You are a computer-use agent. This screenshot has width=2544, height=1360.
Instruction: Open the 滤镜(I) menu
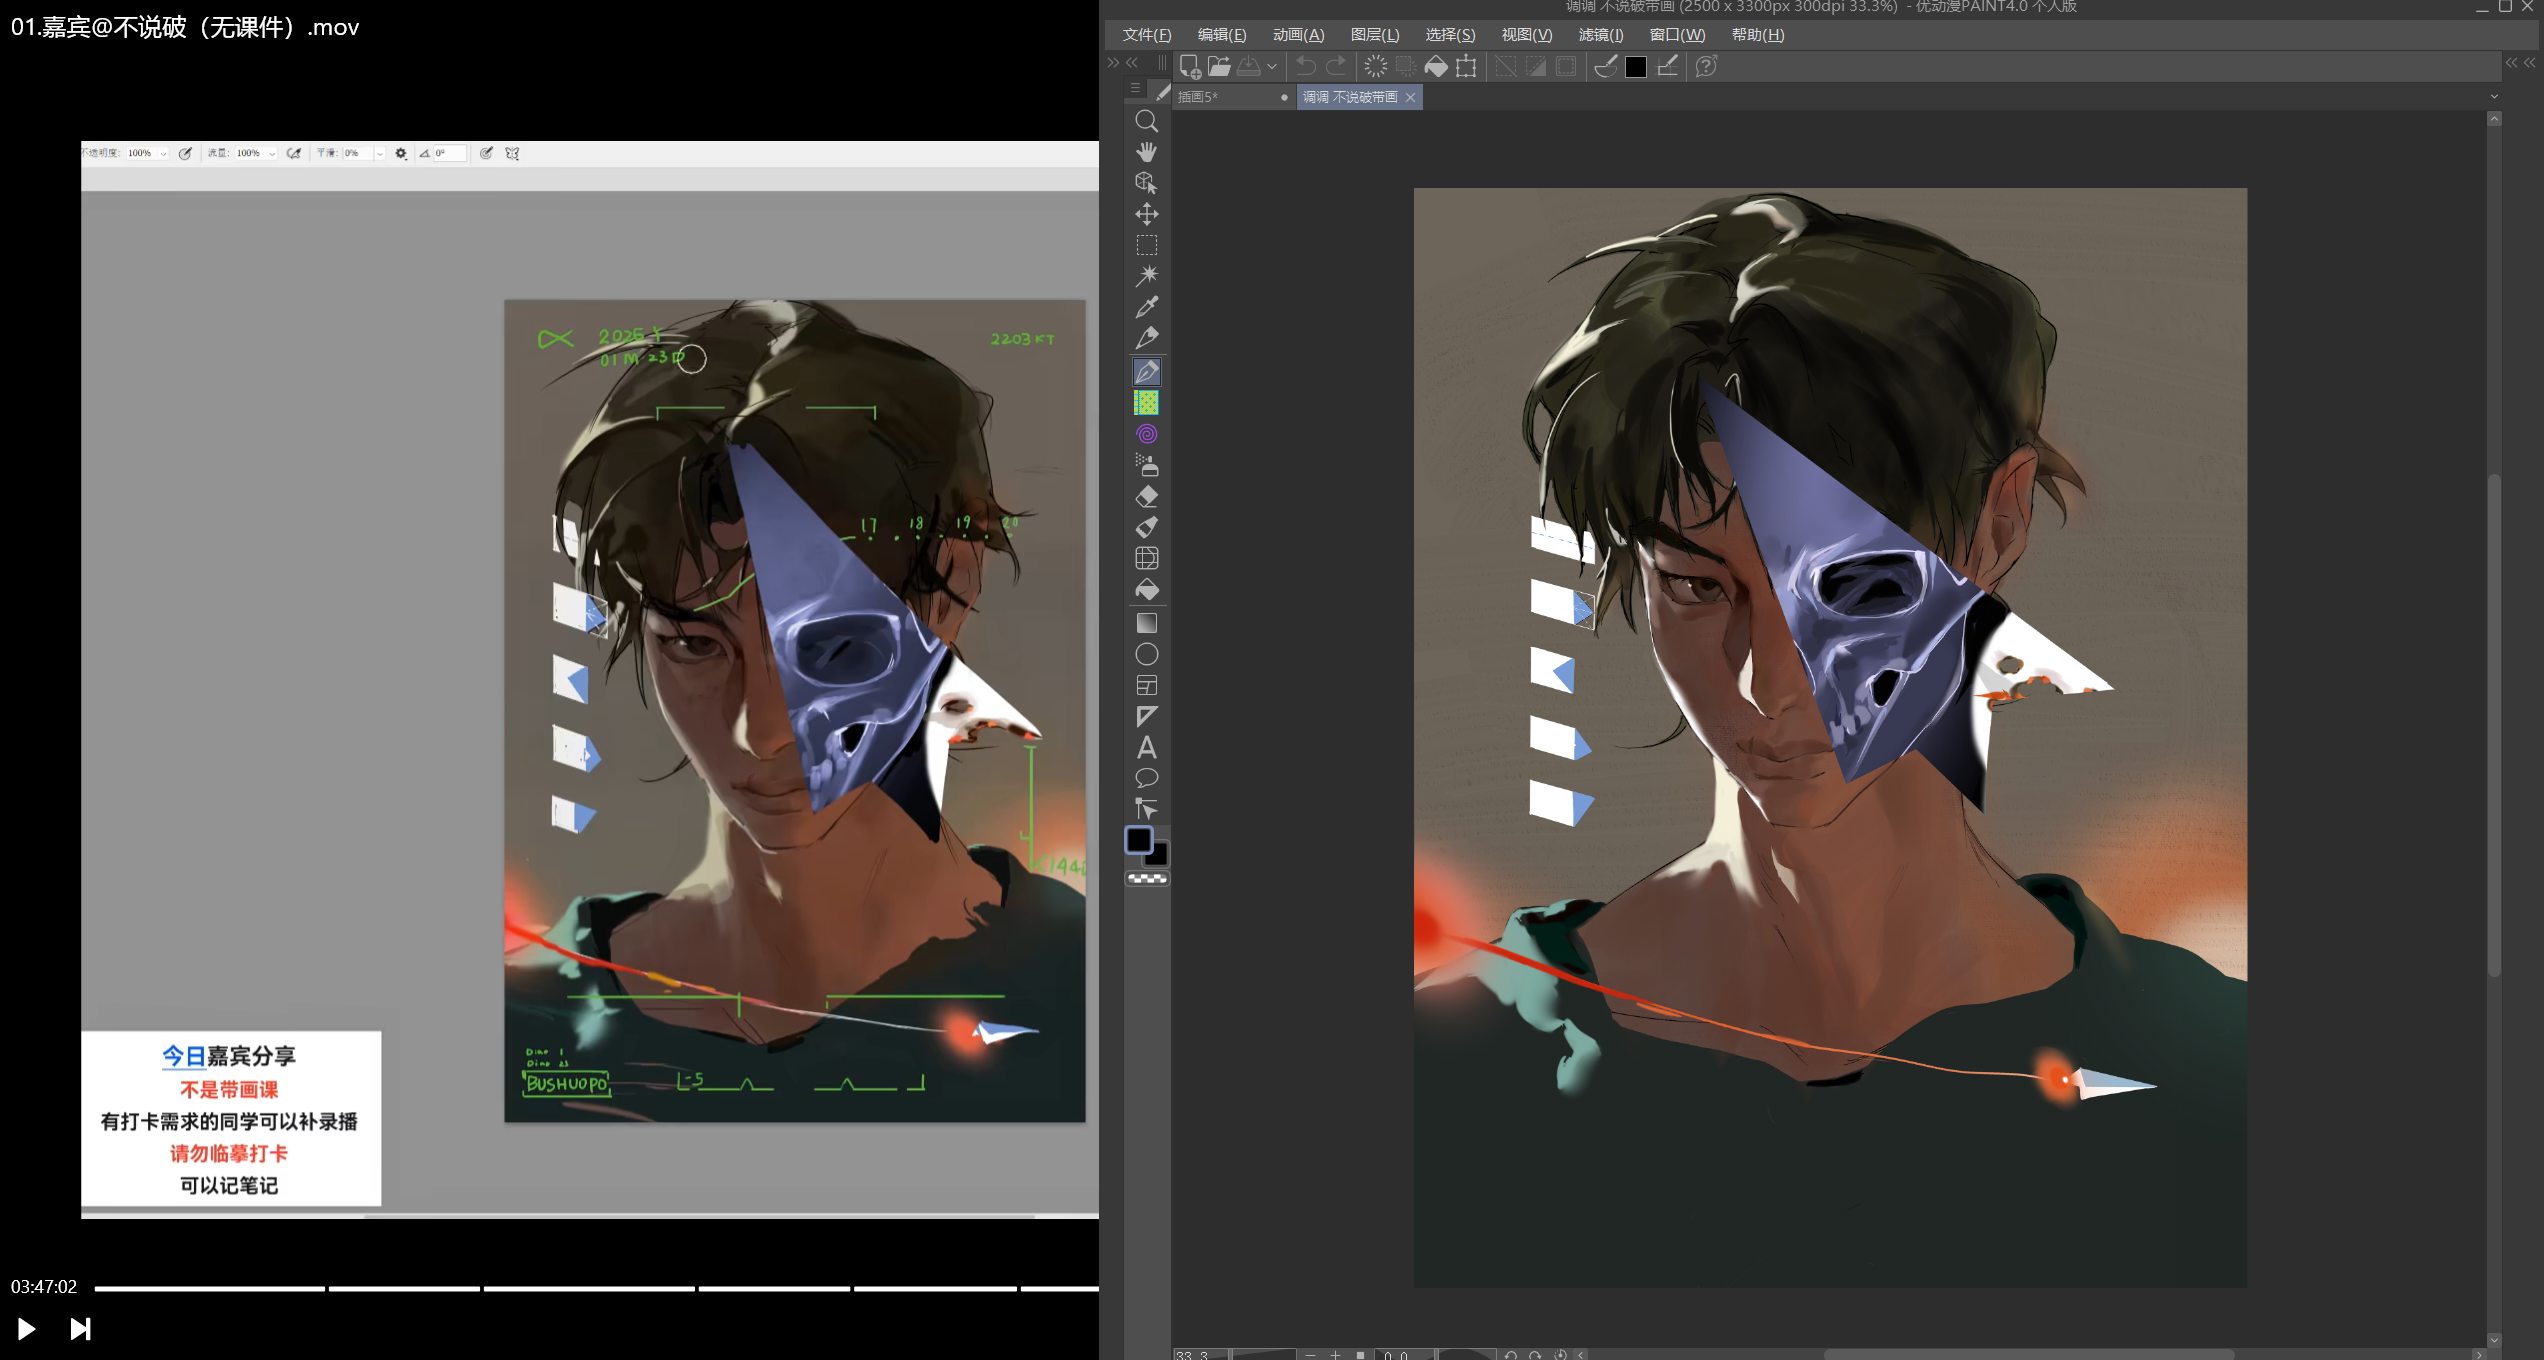point(1600,35)
